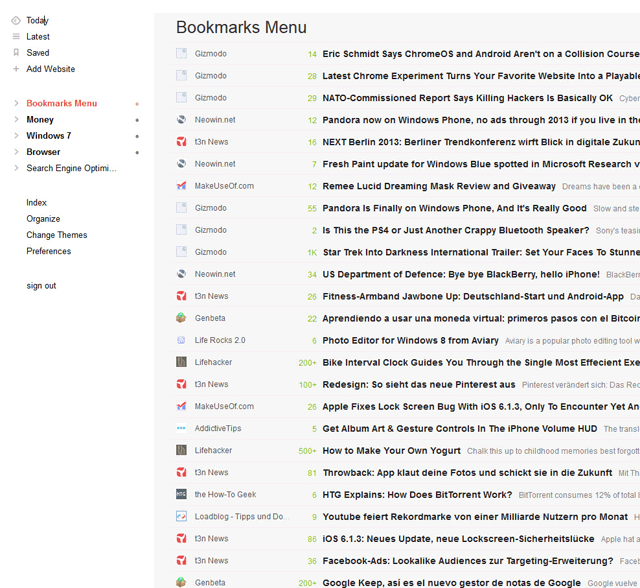The image size is (640, 588).
Task: Click Life Rocks 2.0 source name
Action: 220,340
